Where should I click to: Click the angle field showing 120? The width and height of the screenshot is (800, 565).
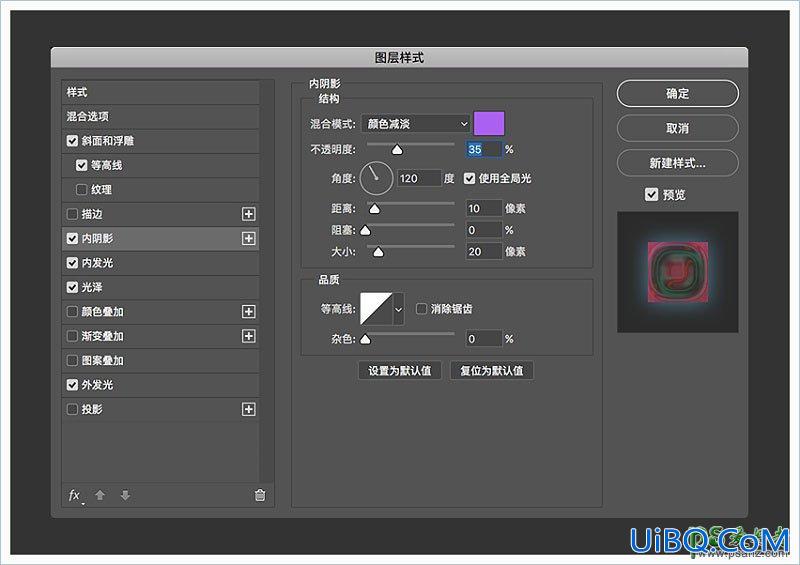pos(419,178)
